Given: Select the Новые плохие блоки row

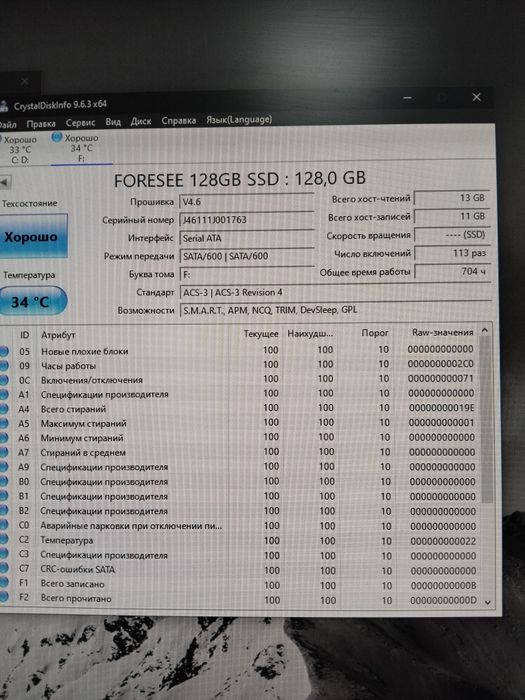Looking at the screenshot, I should [x=240, y=350].
